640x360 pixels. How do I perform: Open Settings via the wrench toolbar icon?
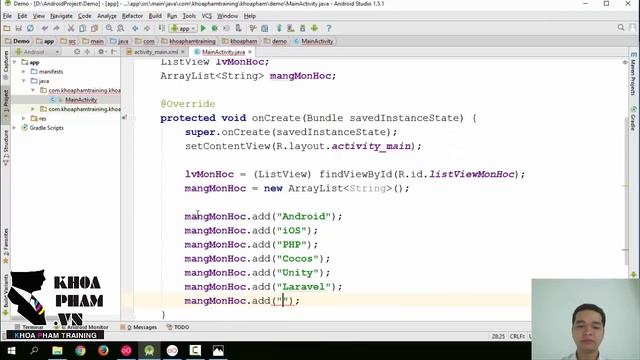pyautogui.click(x=253, y=28)
